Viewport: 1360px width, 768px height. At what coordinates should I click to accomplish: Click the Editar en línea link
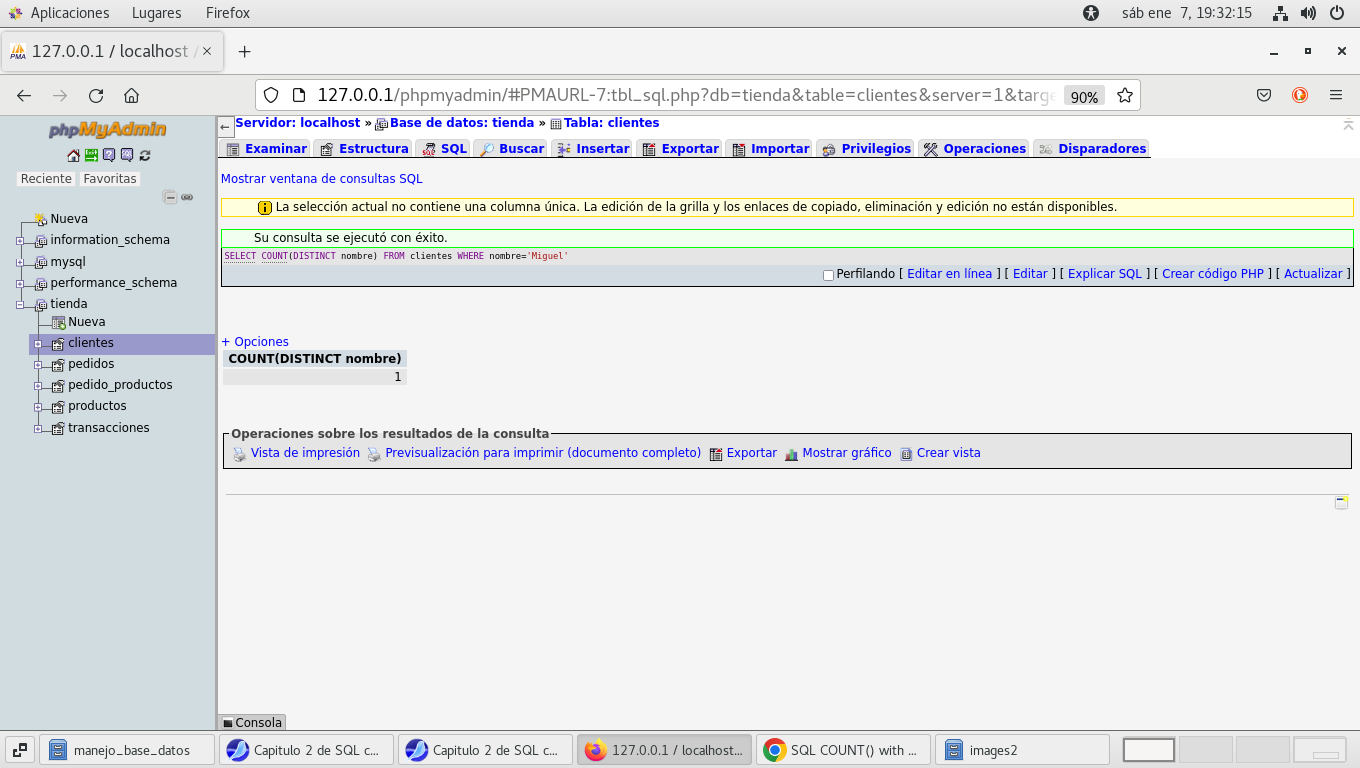click(x=949, y=274)
